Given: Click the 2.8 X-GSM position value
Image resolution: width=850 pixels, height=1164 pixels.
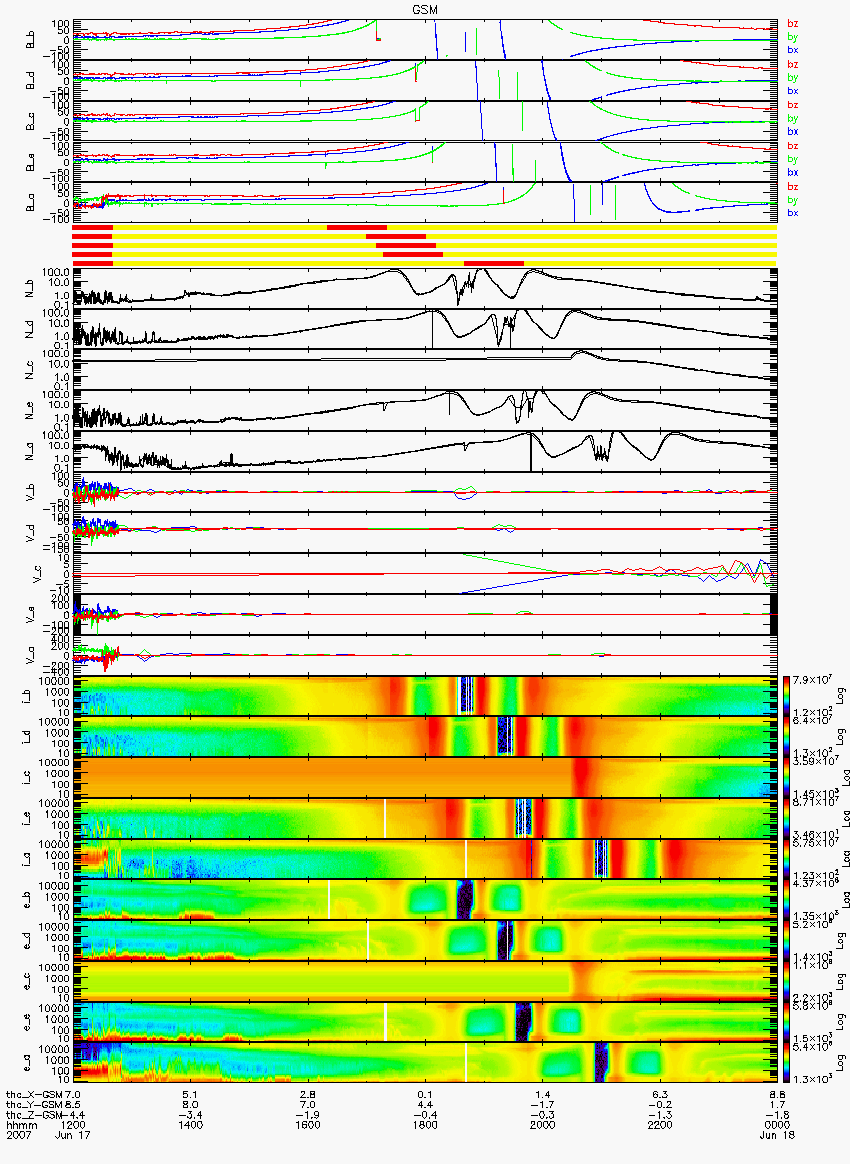Looking at the screenshot, I should tap(307, 1094).
